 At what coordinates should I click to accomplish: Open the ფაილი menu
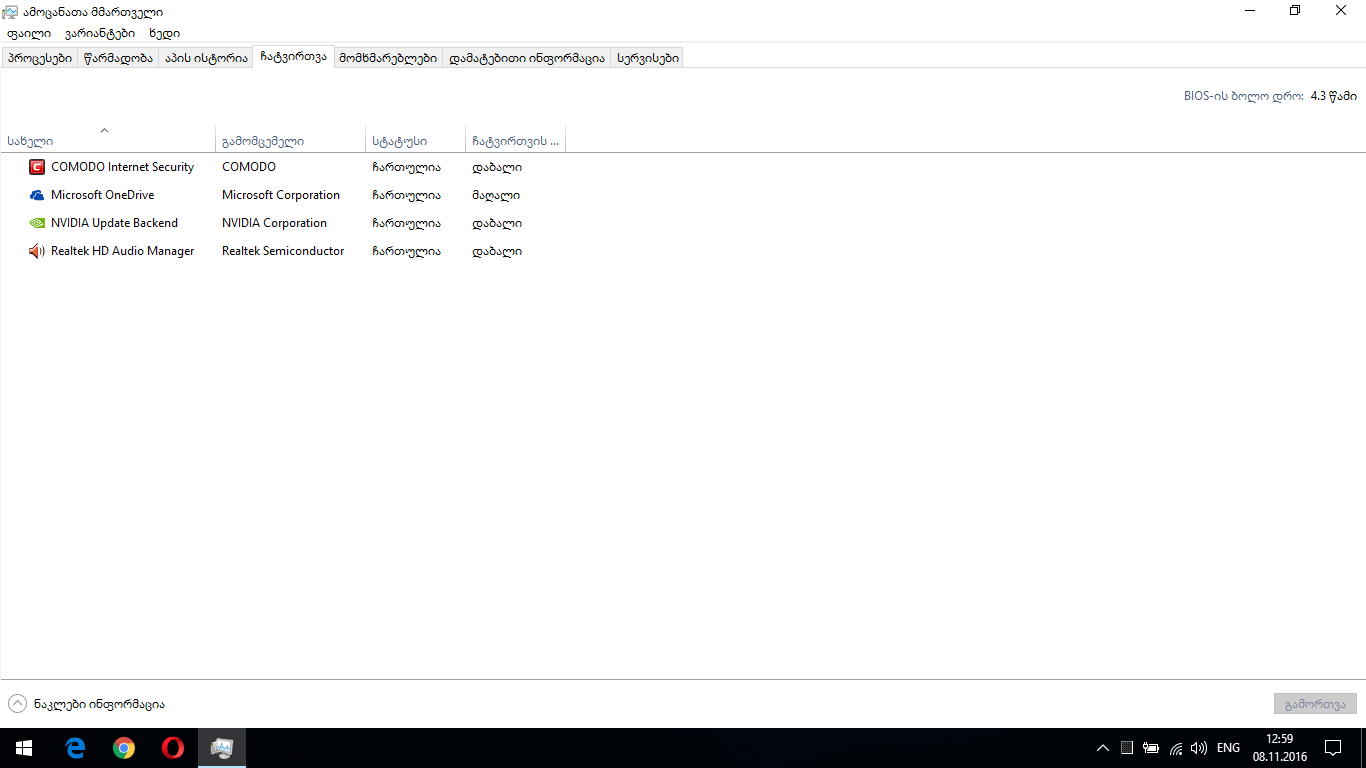pyautogui.click(x=29, y=33)
